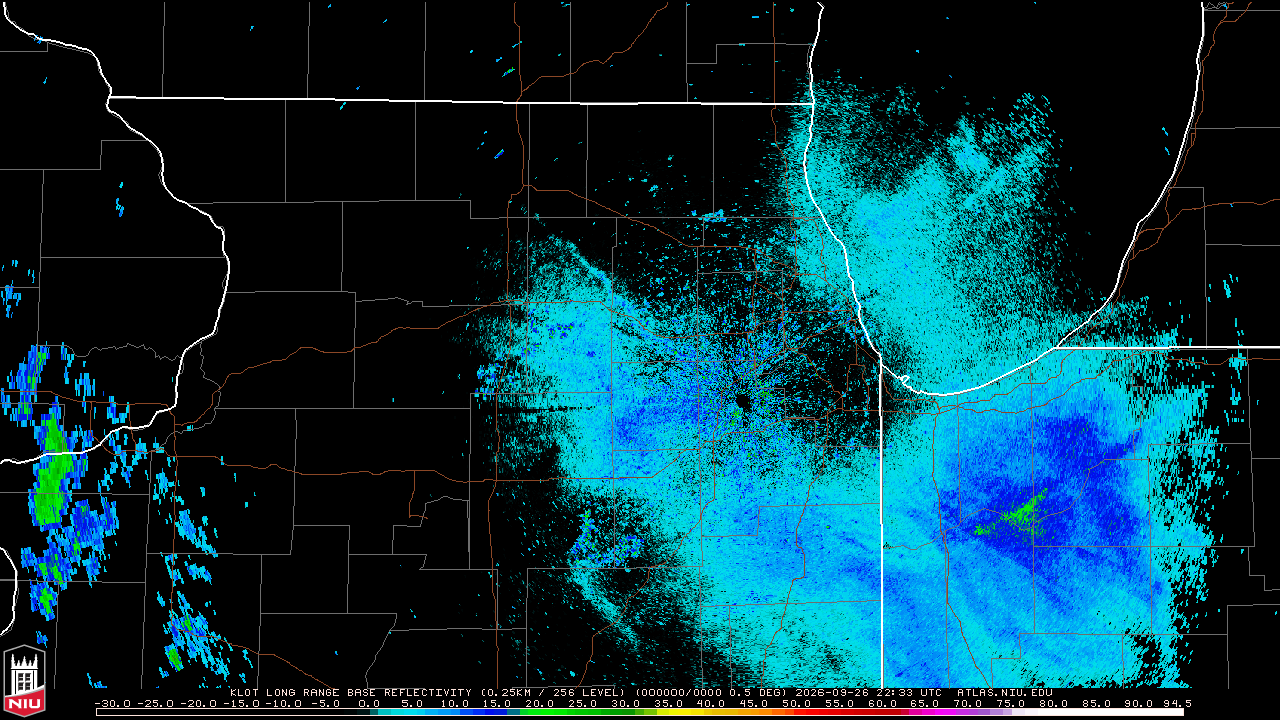Click the KLOT radar site center dot

tap(740, 401)
